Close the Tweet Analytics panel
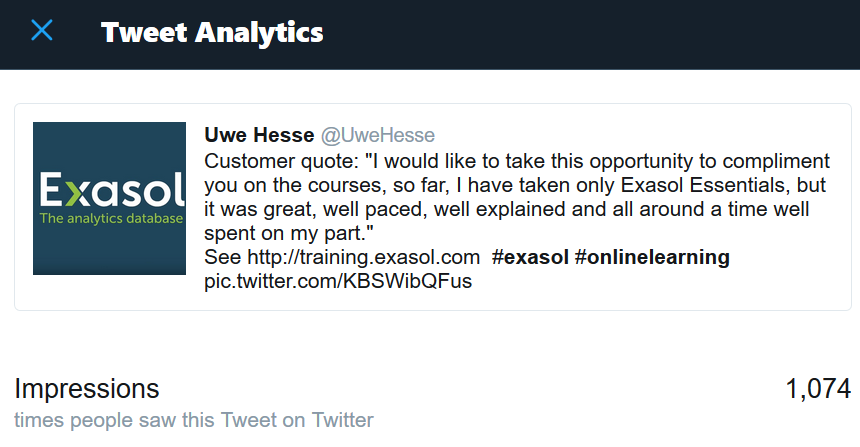860x447 pixels. [42, 31]
